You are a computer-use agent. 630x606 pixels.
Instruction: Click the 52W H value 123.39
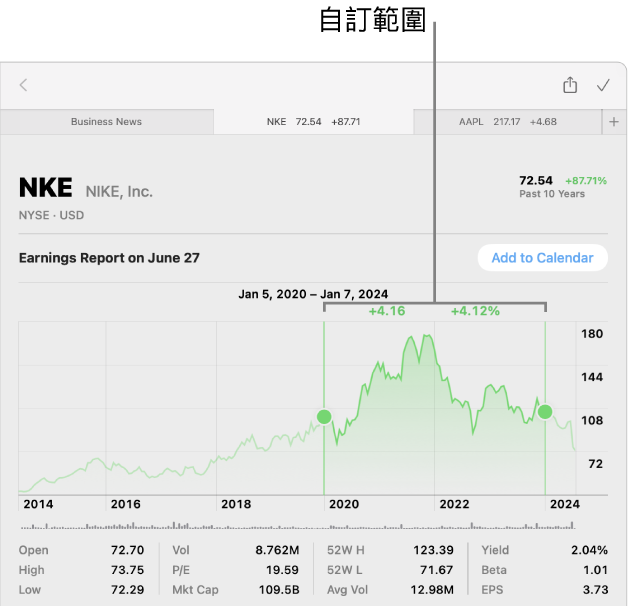coord(434,550)
